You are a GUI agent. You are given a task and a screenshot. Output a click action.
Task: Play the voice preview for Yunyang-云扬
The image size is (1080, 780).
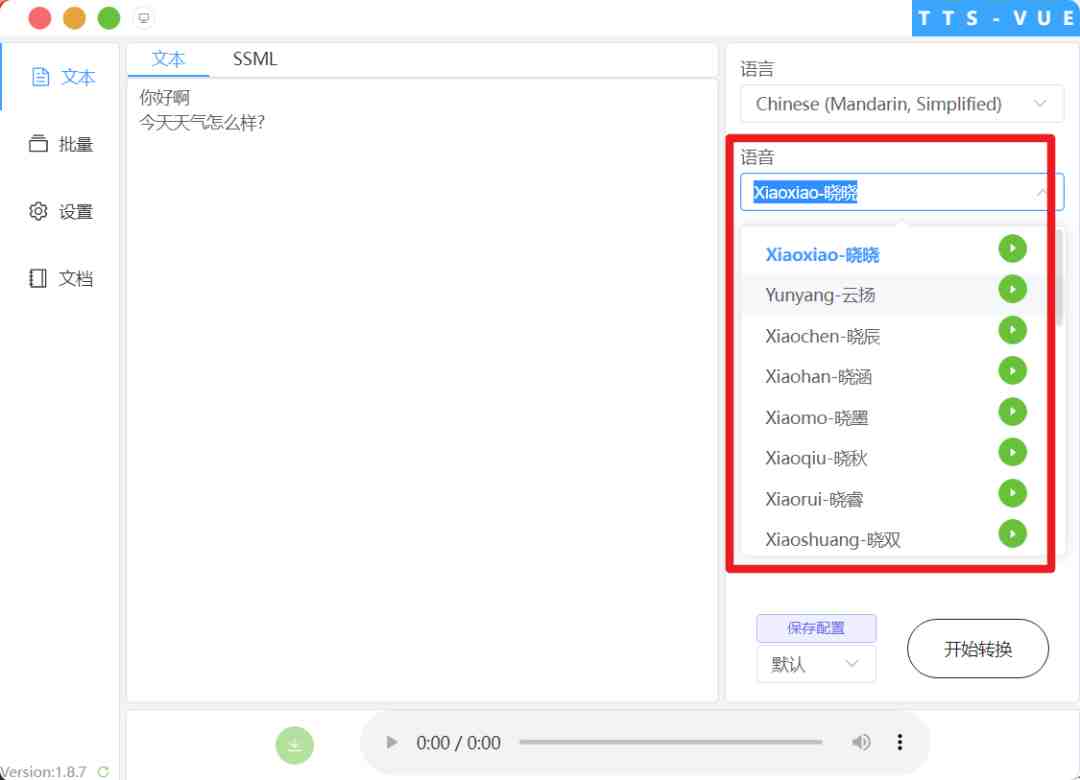click(1012, 289)
